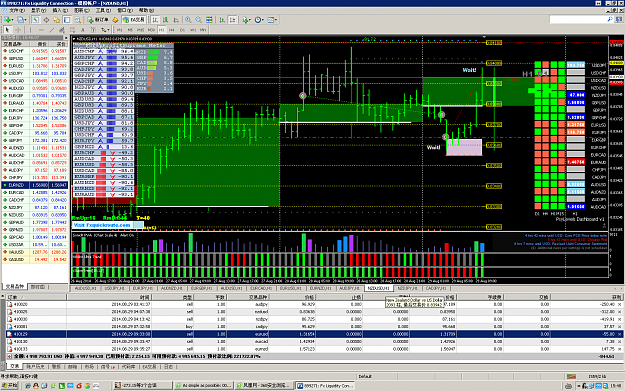The height and width of the screenshot is (391, 625).
Task: Click the Visit Fxquickroute.com chart label
Action: click(103, 225)
